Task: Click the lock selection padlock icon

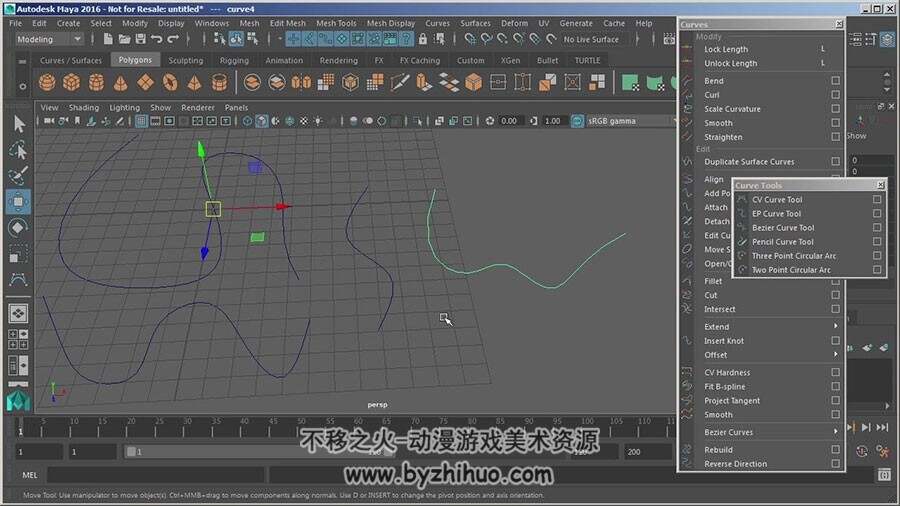Action: [423, 39]
